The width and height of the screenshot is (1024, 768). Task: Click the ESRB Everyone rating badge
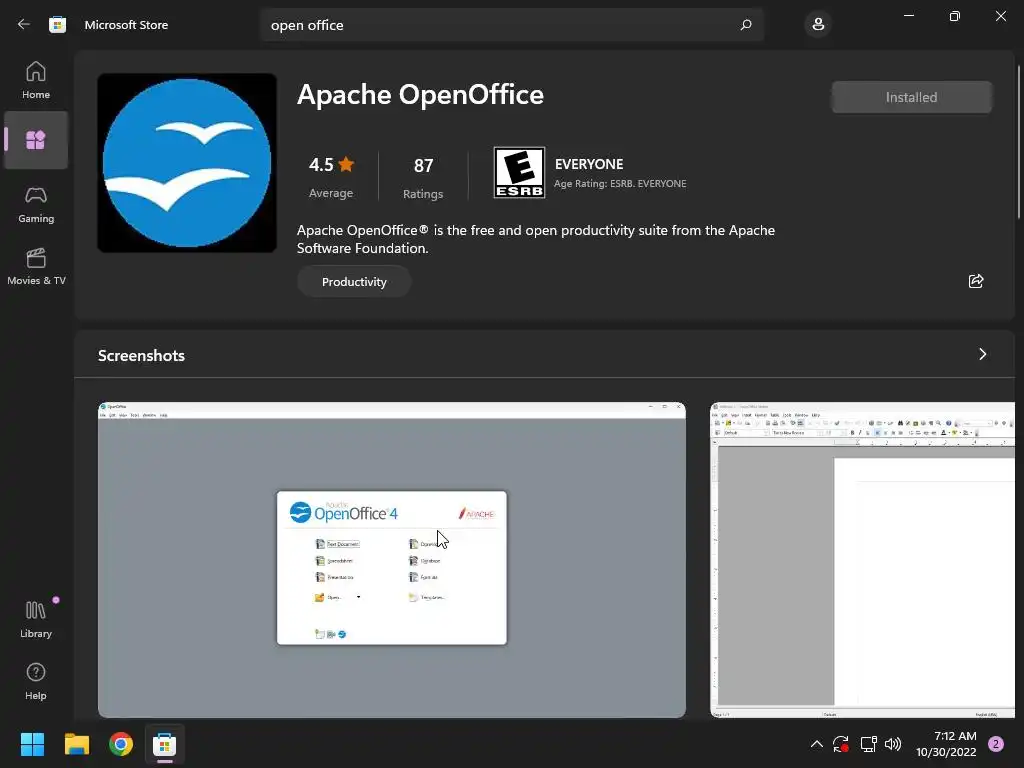[519, 172]
